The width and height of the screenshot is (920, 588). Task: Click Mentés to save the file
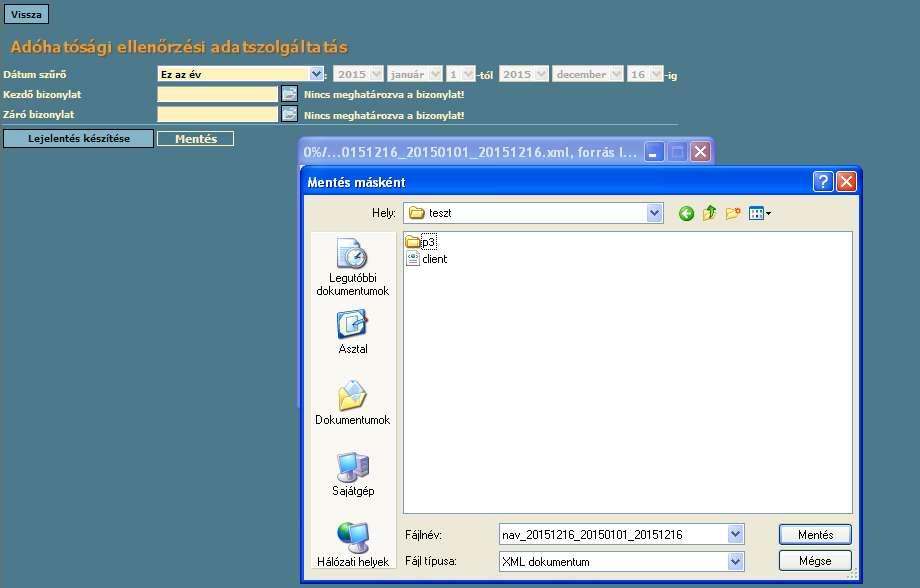tap(815, 535)
